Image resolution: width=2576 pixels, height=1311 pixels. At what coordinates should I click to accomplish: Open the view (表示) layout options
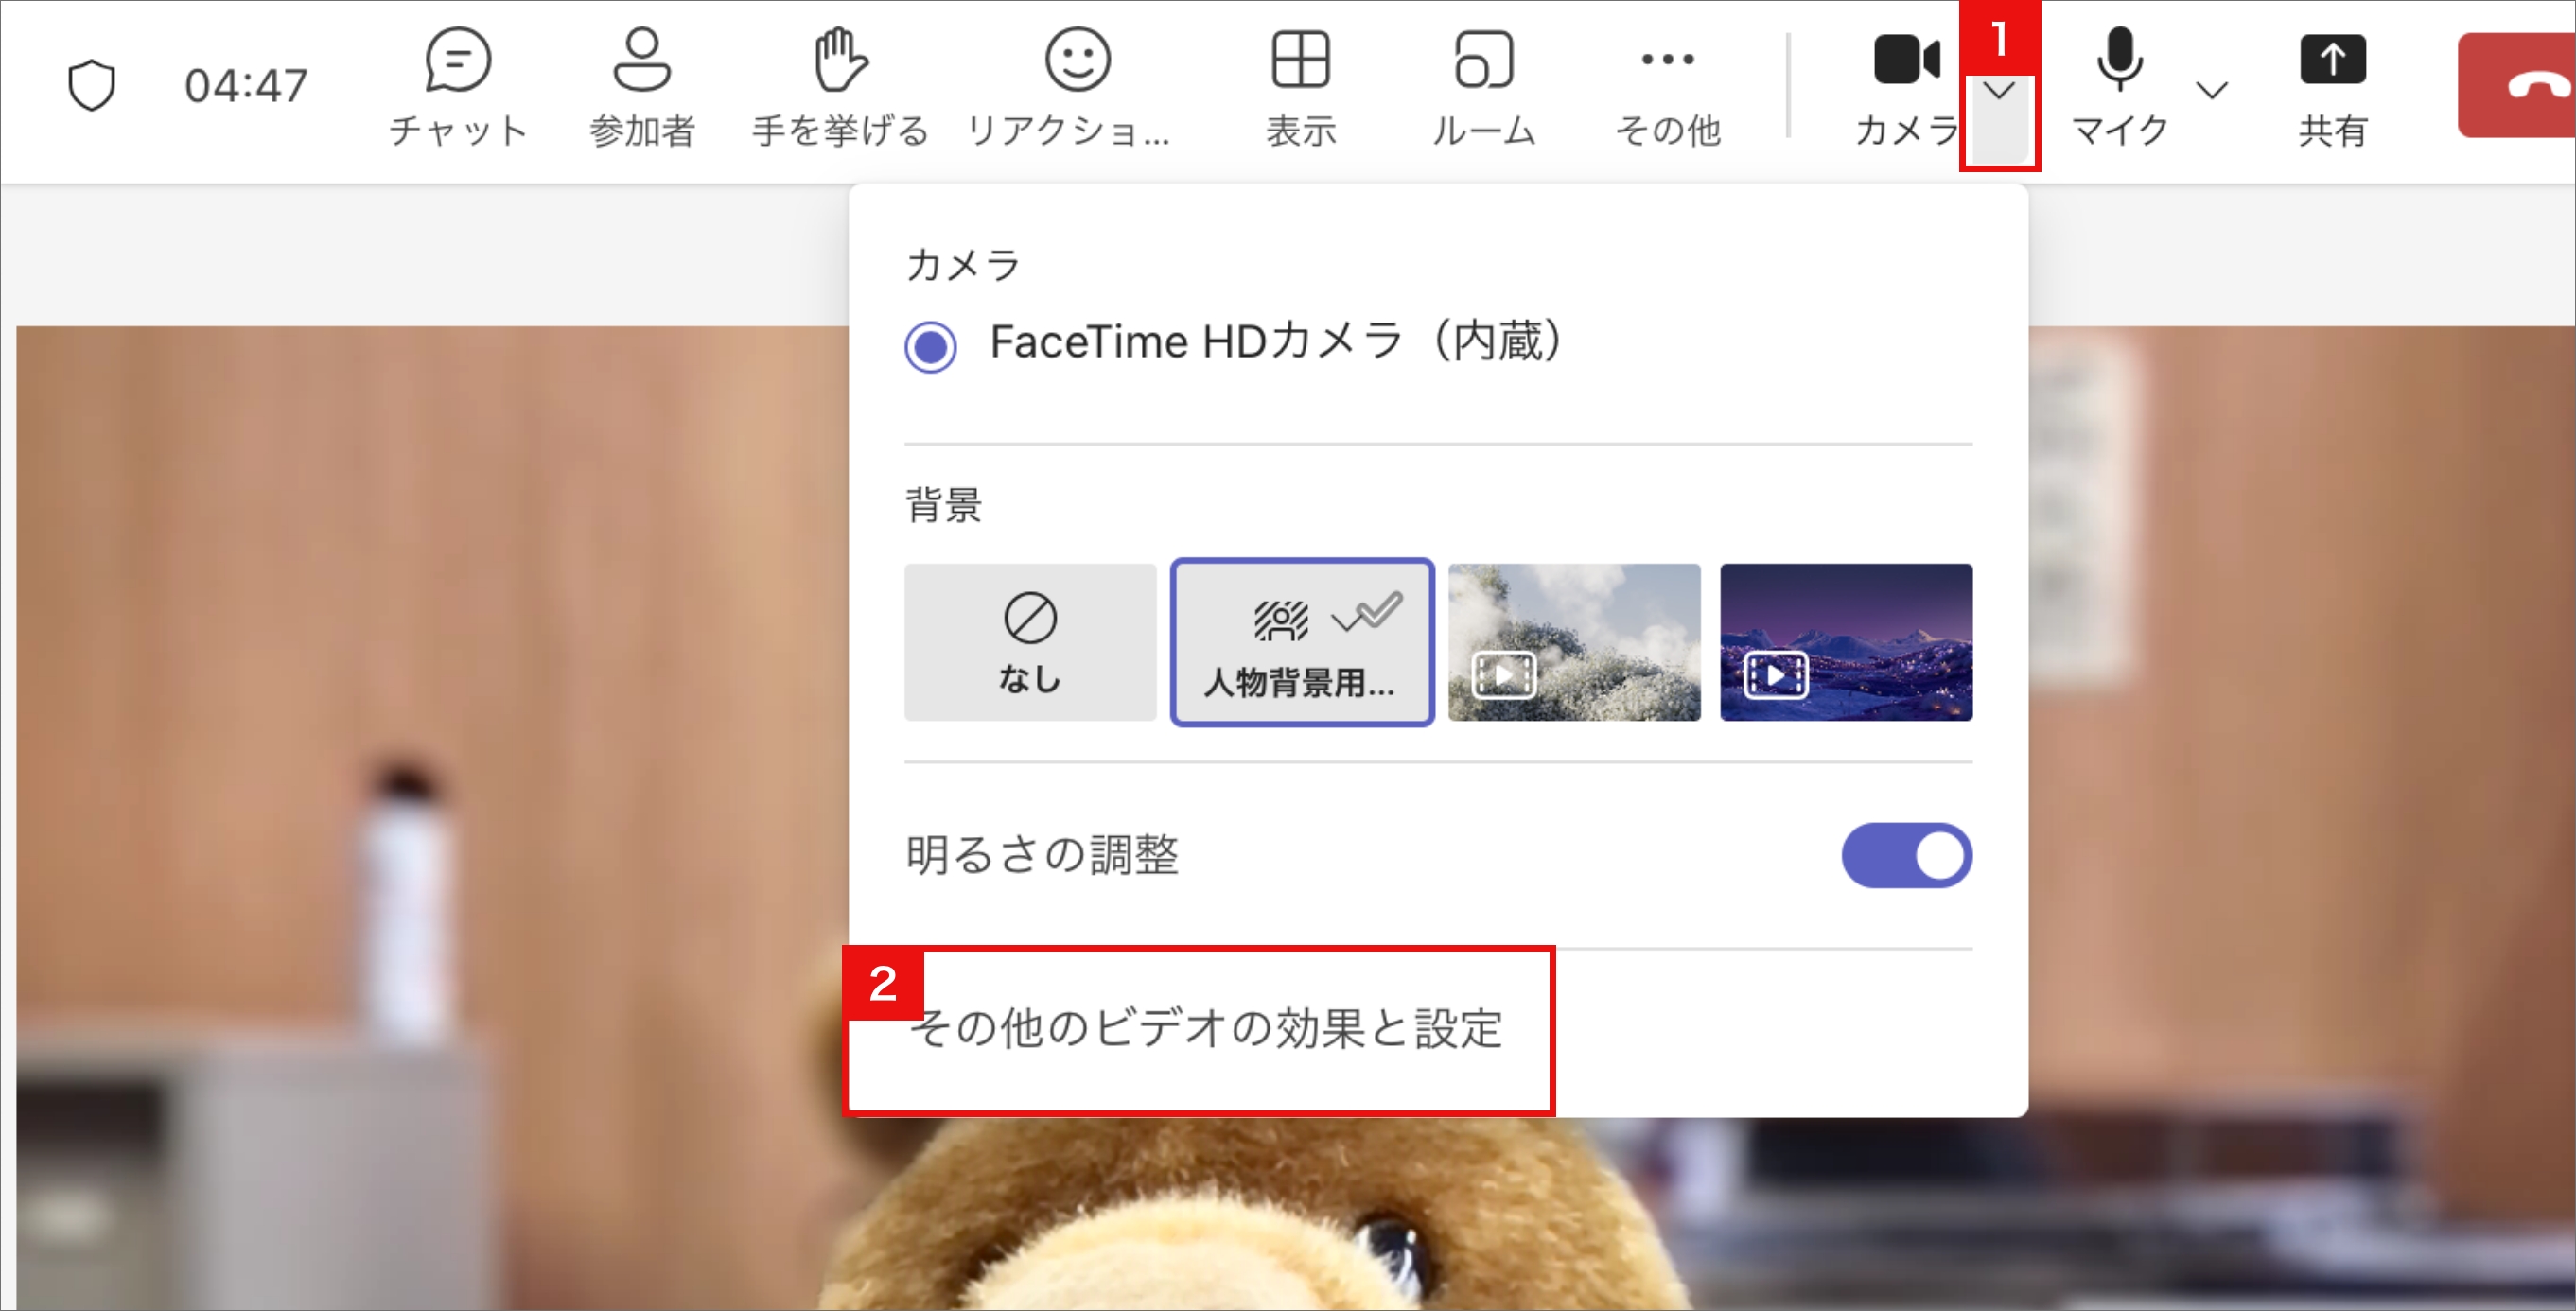[x=1300, y=87]
